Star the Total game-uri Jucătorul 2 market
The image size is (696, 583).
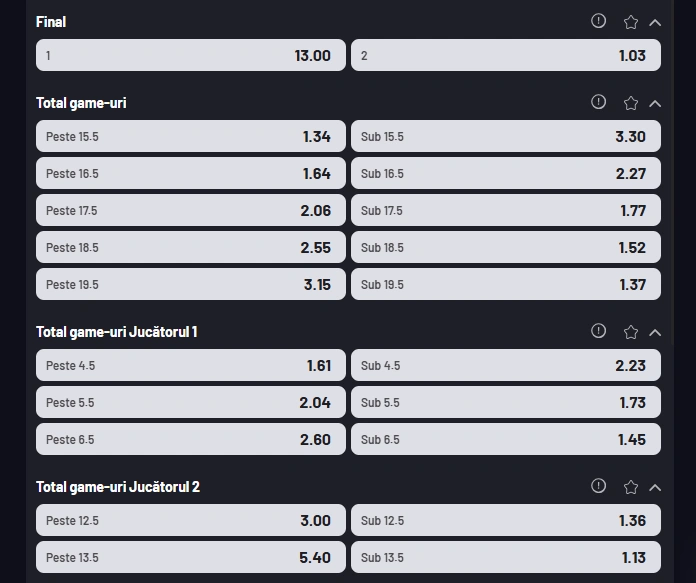click(631, 487)
